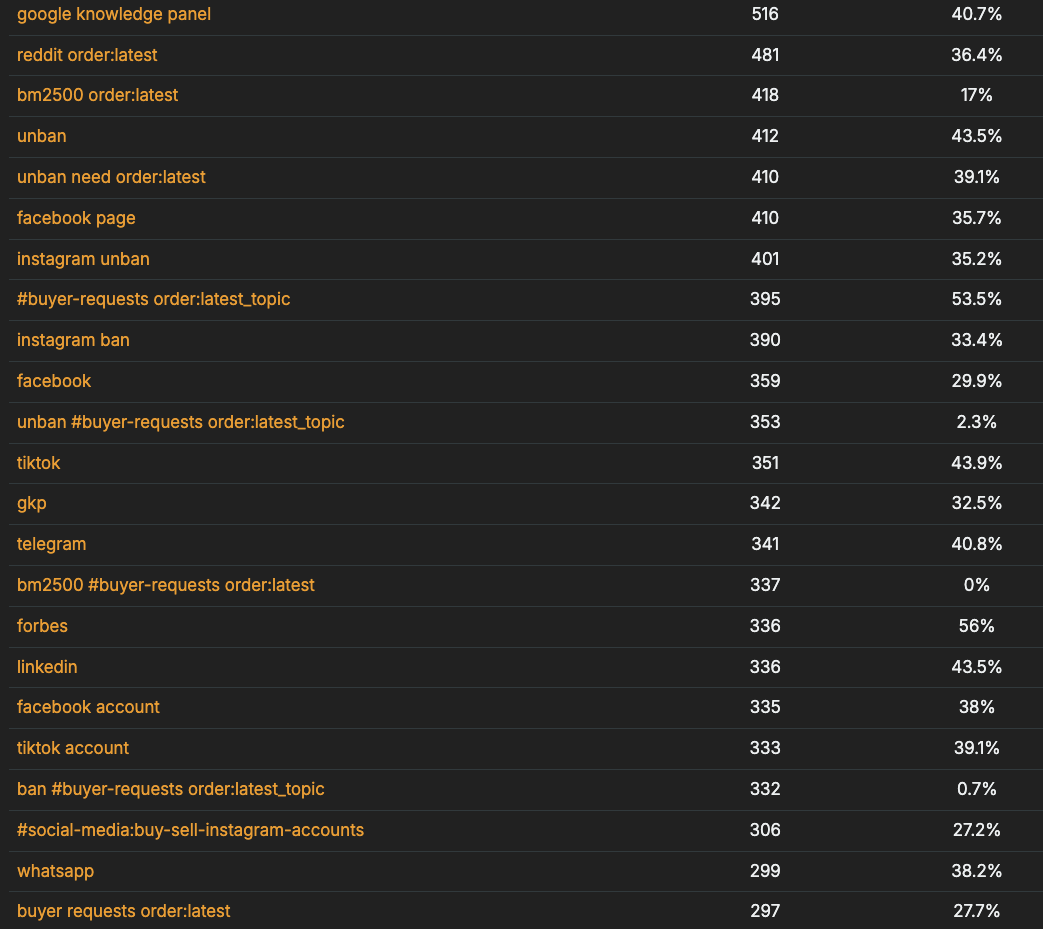Open the "bm2500 order:latest" term link
The height and width of the screenshot is (929, 1043).
click(97, 95)
